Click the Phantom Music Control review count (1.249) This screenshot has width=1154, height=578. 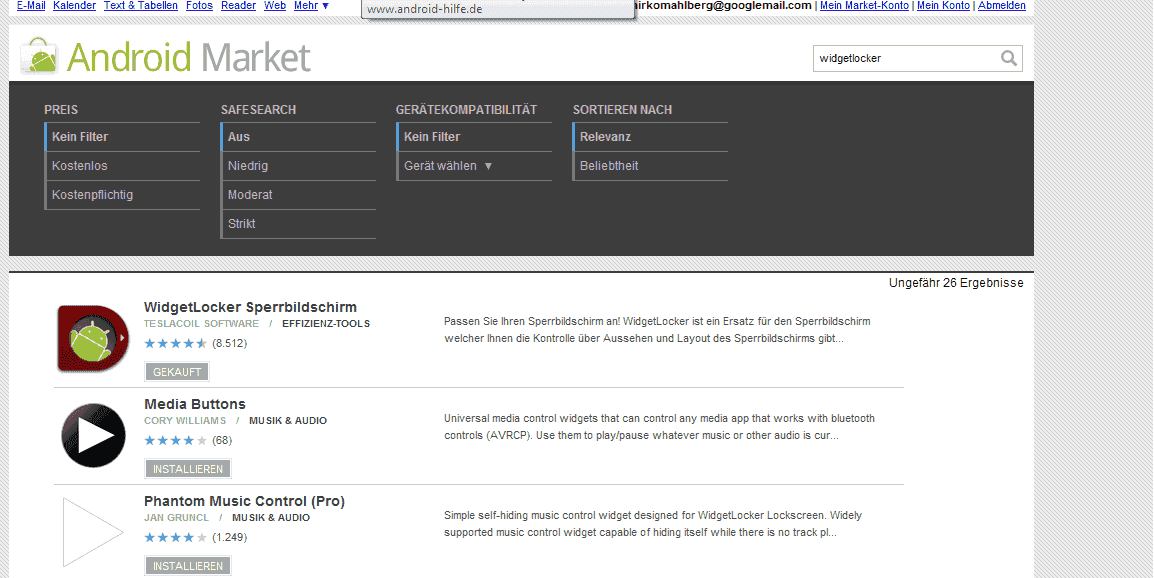click(230, 538)
